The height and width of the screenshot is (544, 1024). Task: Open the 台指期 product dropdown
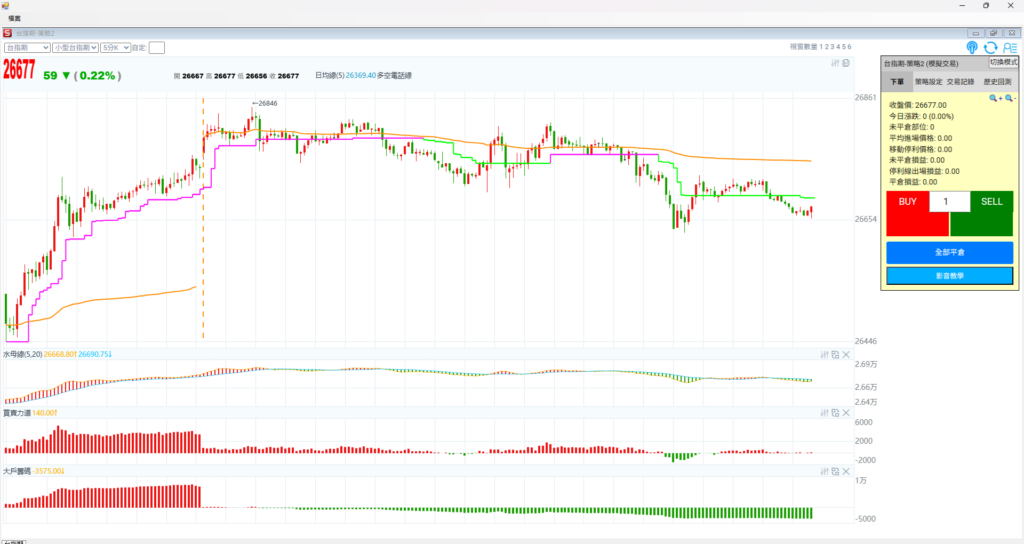(27, 47)
